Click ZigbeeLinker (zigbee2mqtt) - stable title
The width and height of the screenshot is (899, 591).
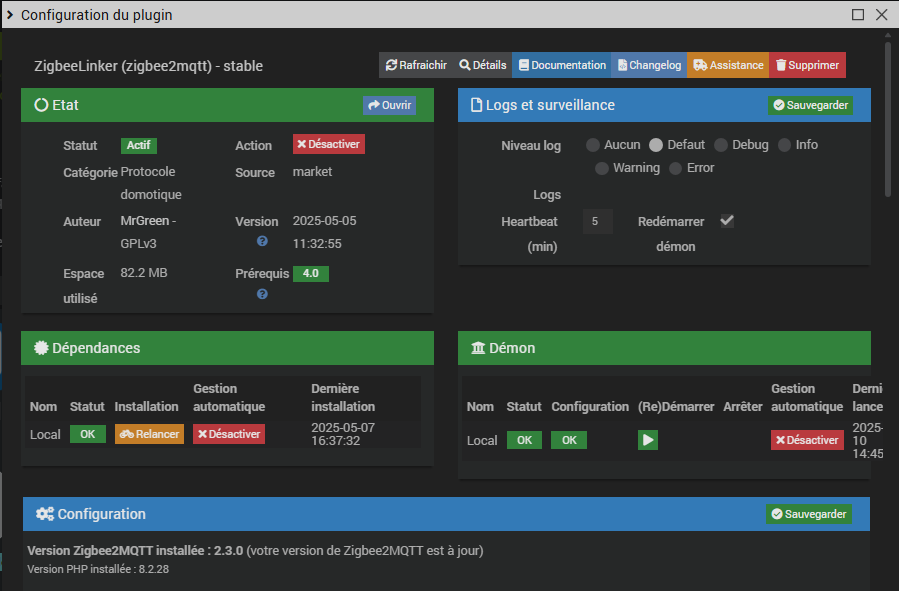click(x=148, y=66)
